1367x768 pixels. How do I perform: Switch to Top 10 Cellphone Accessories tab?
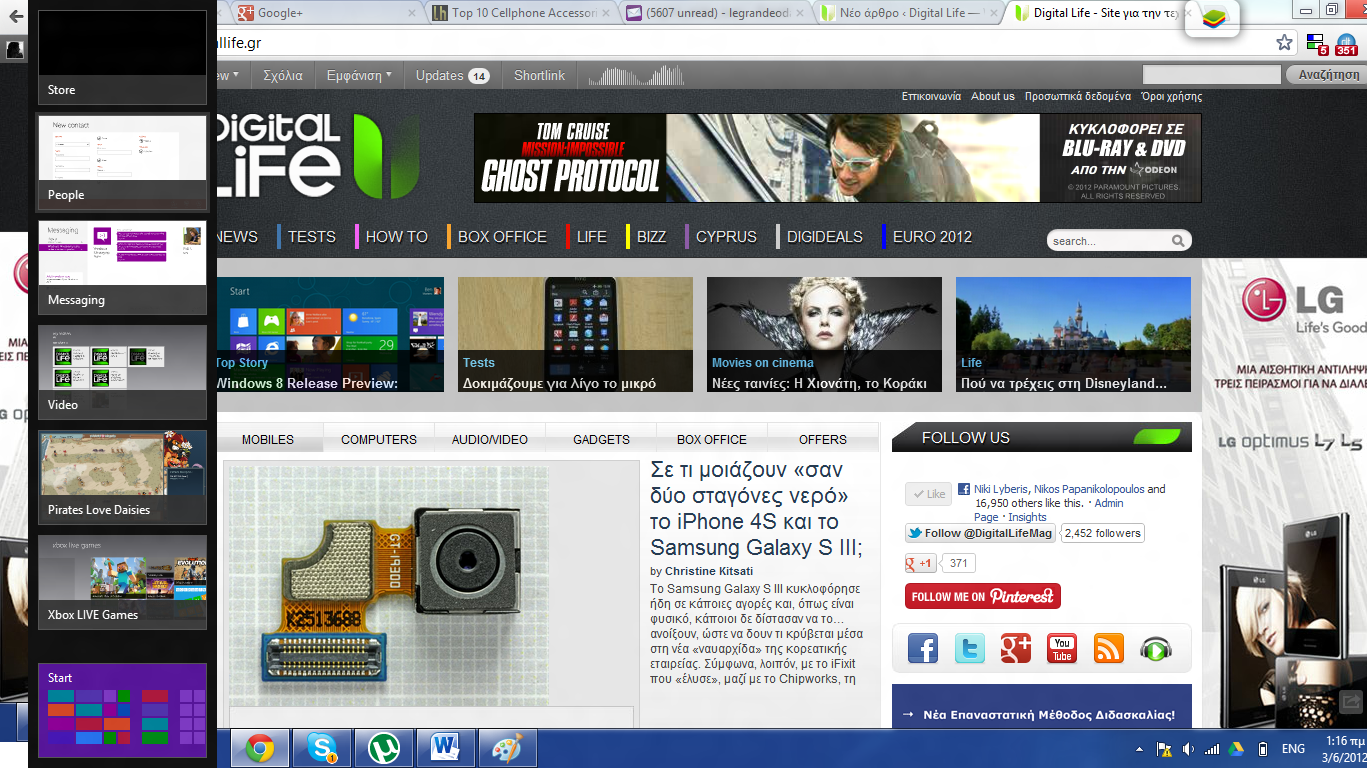pyautogui.click(x=522, y=13)
